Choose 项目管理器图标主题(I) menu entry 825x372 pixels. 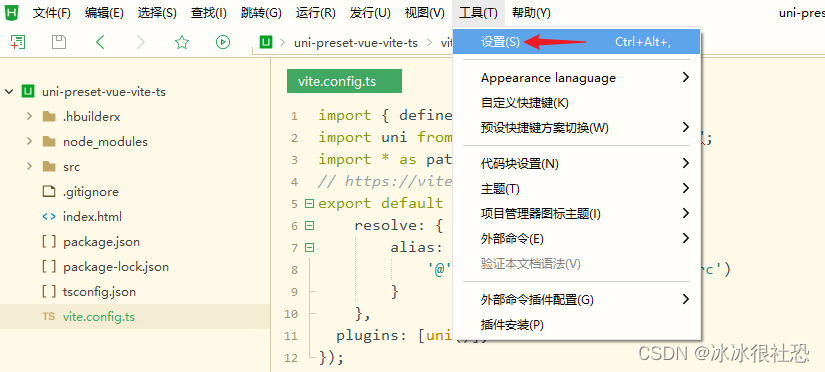pos(577,214)
